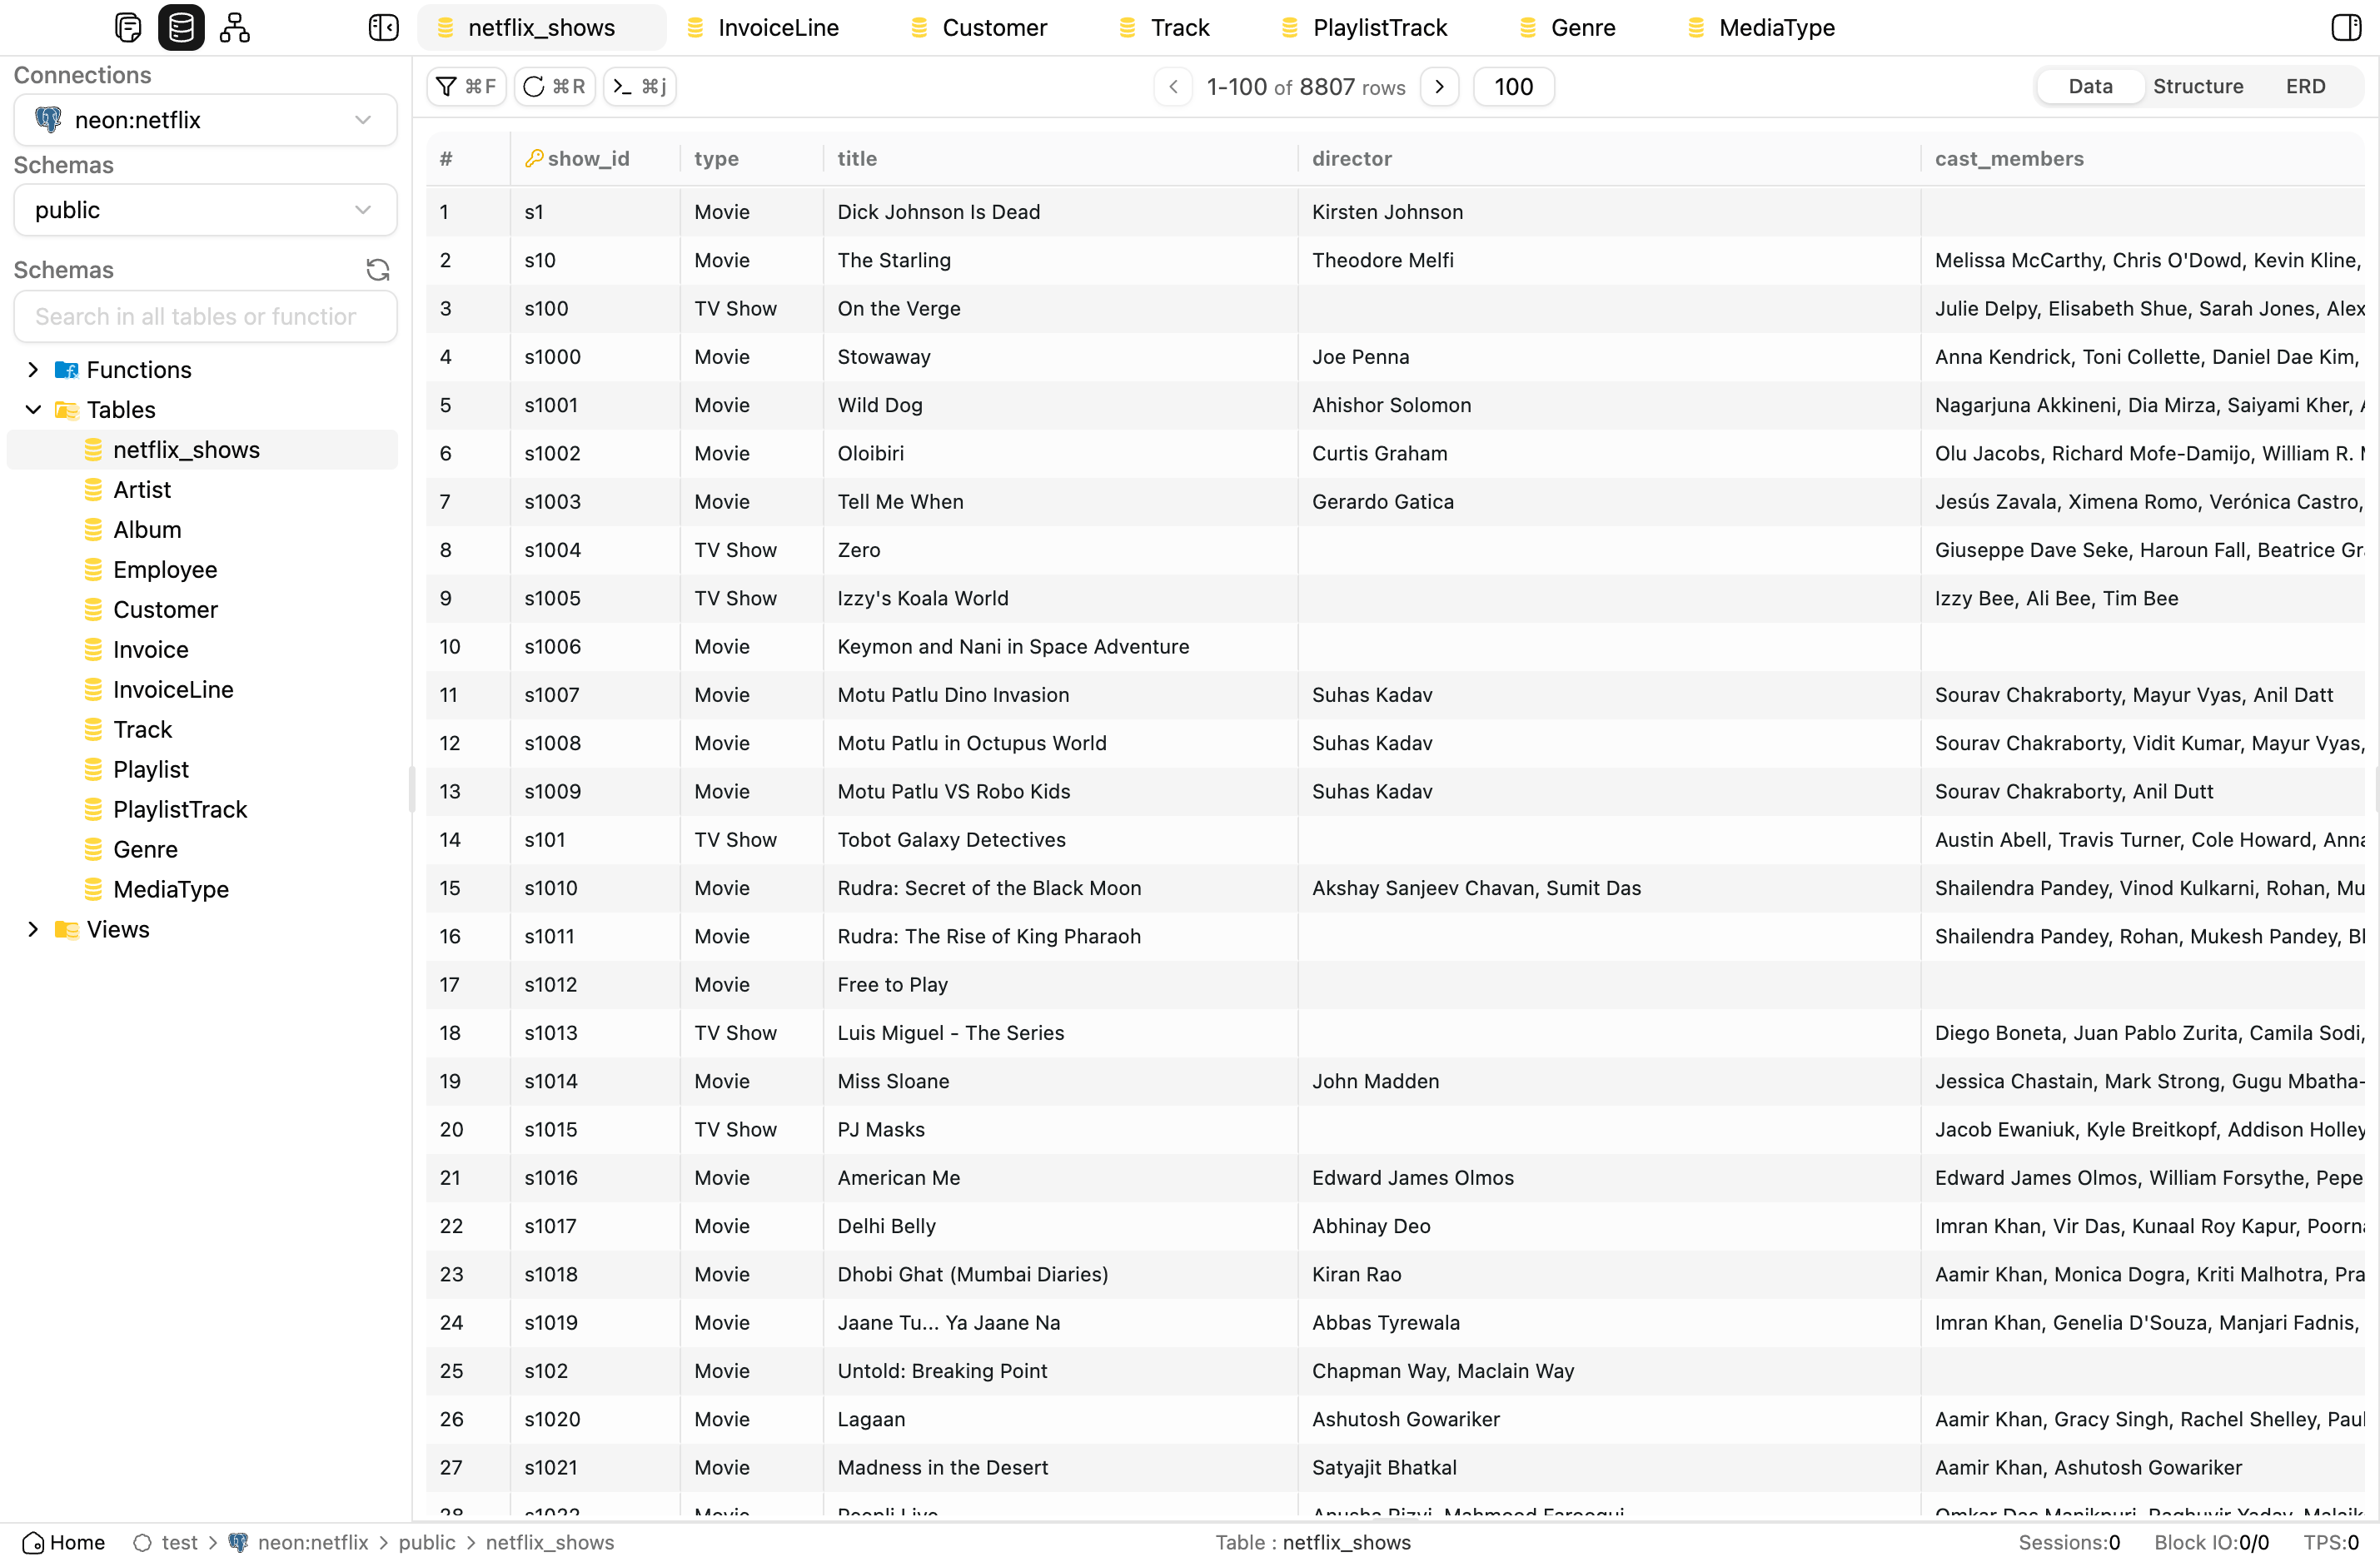Open the public schema dropdown
Image resolution: width=2380 pixels, height=1562 pixels.
point(205,210)
